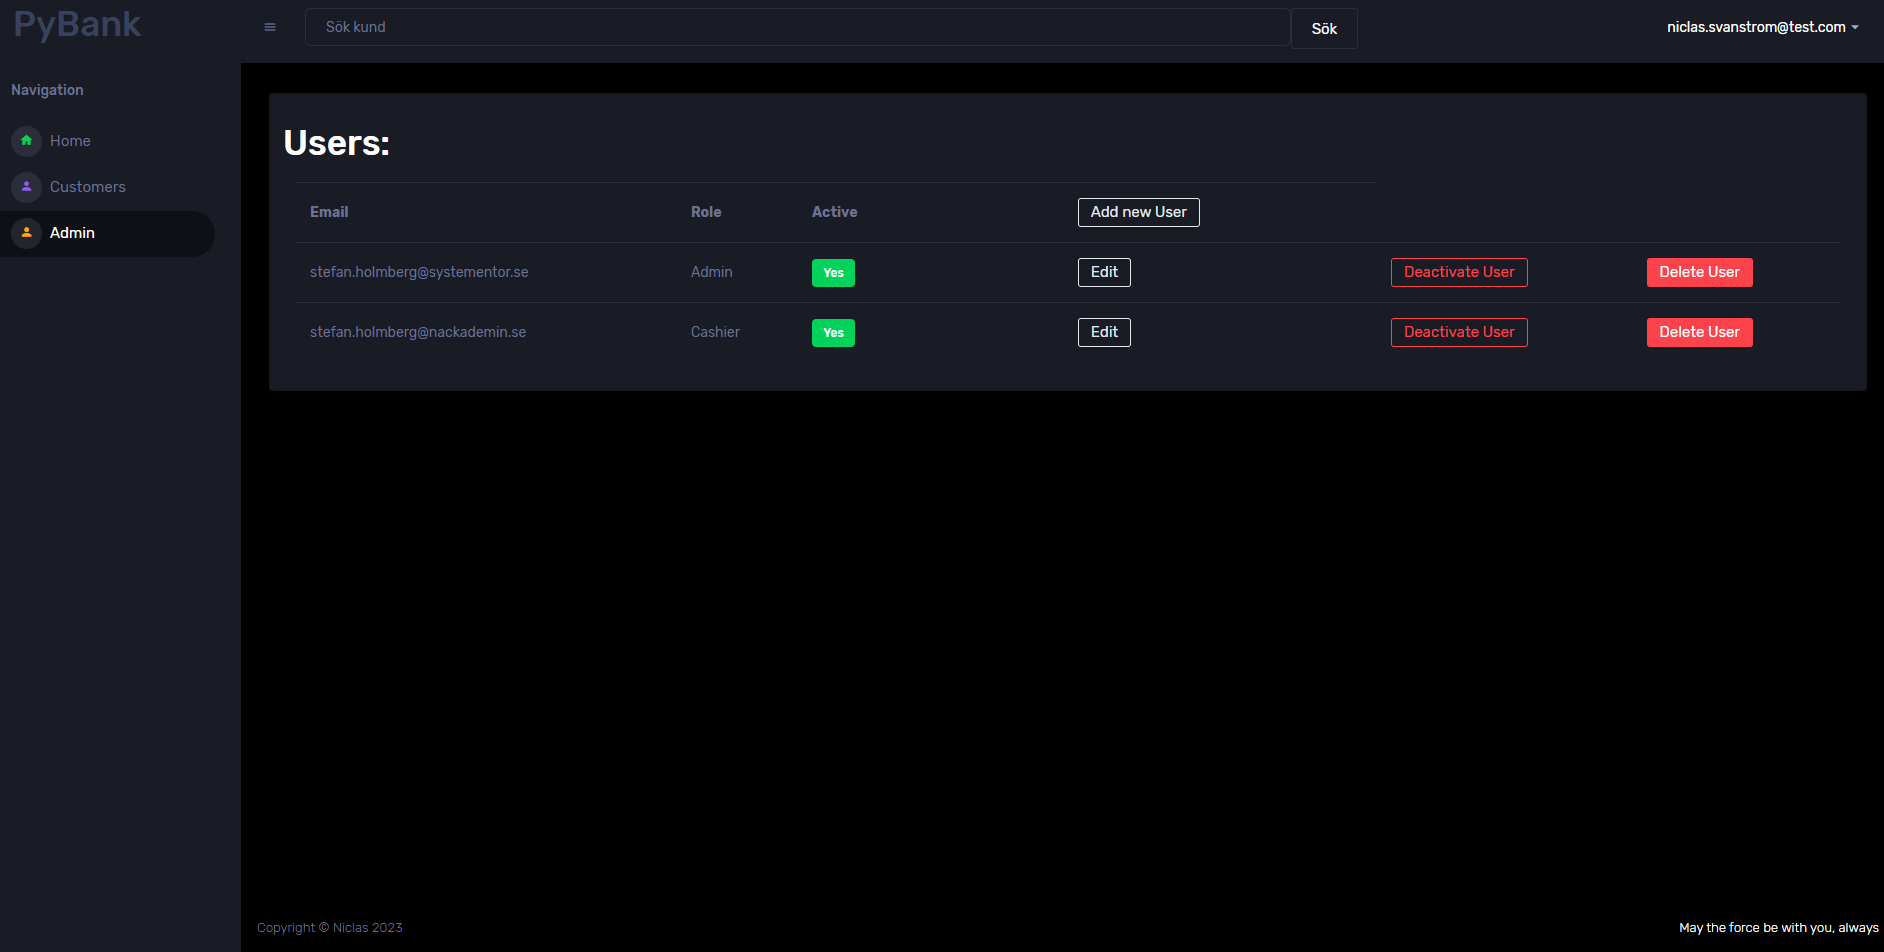Delete the stefan.holmberg@nackademin.se user
This screenshot has width=1884, height=952.
[1699, 332]
